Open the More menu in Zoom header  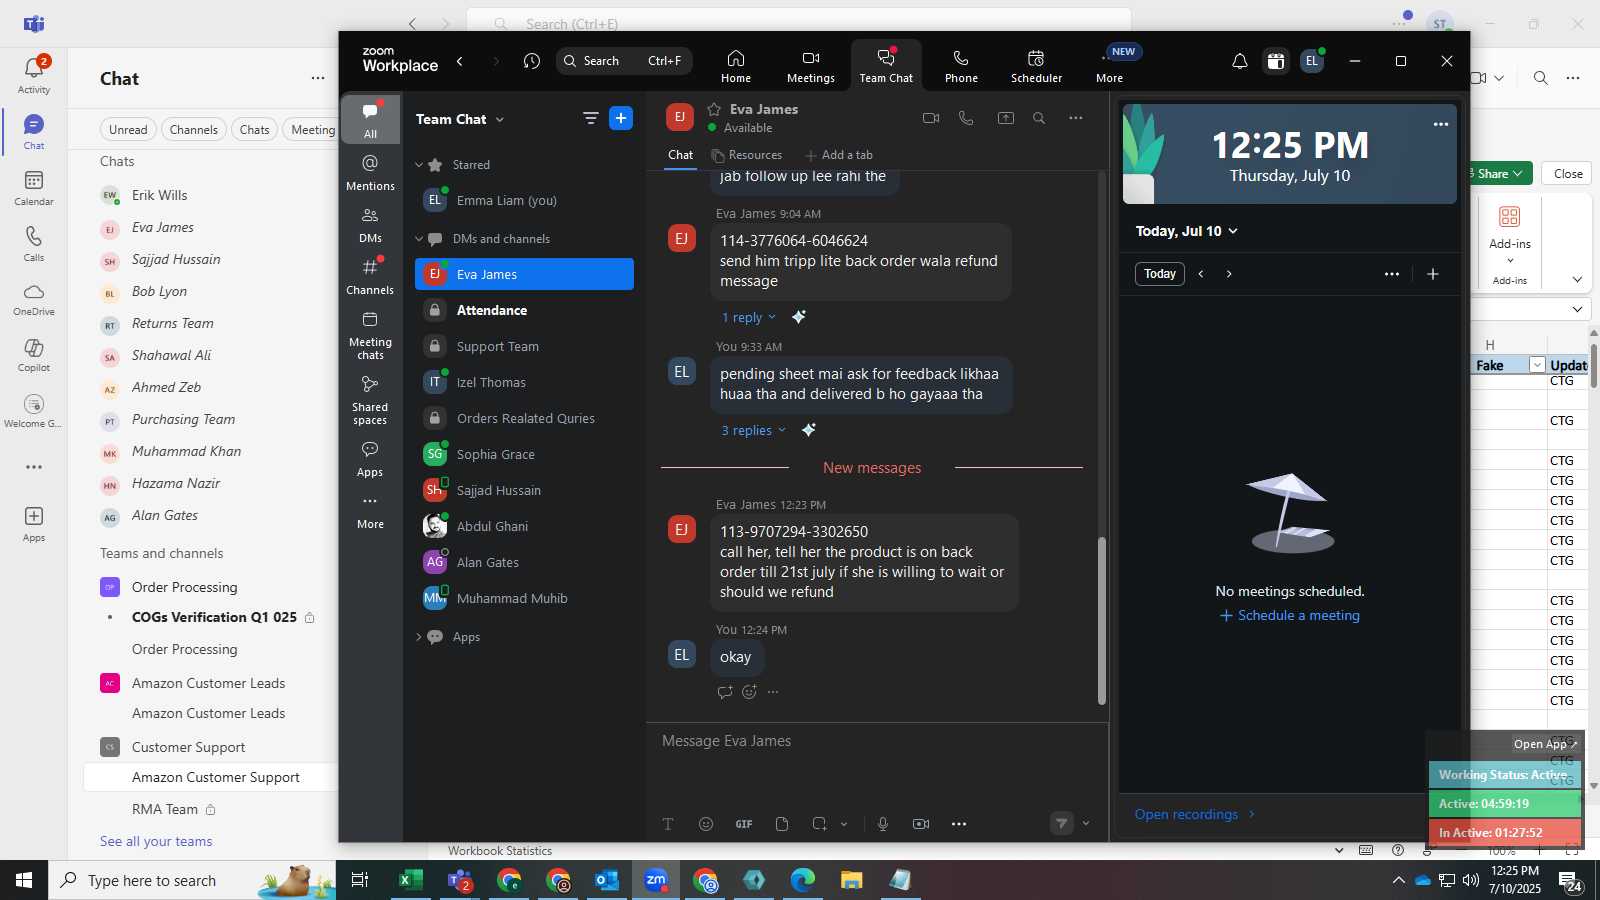coord(1110,66)
